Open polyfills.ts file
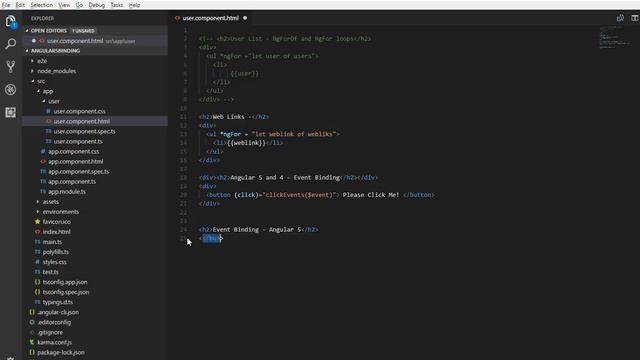This screenshot has width=640, height=360. coord(56,252)
